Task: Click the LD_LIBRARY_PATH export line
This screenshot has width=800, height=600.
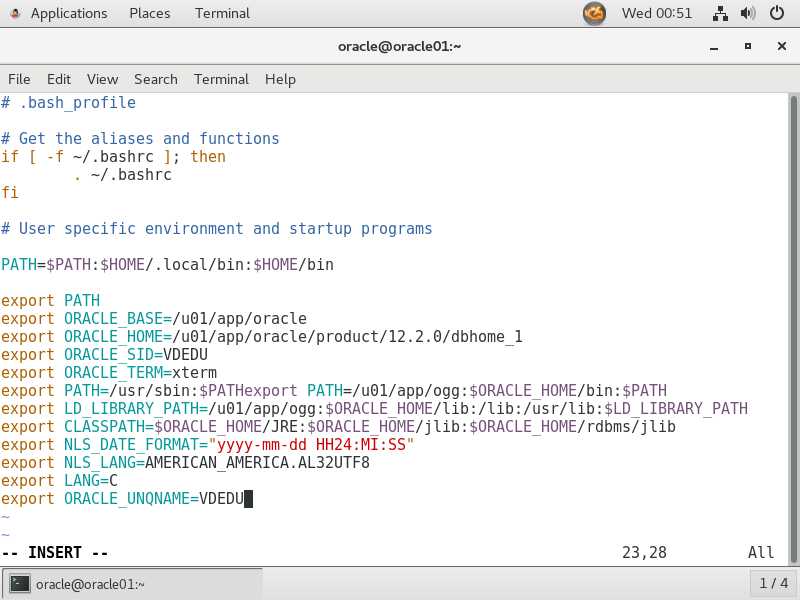Action: coord(374,409)
